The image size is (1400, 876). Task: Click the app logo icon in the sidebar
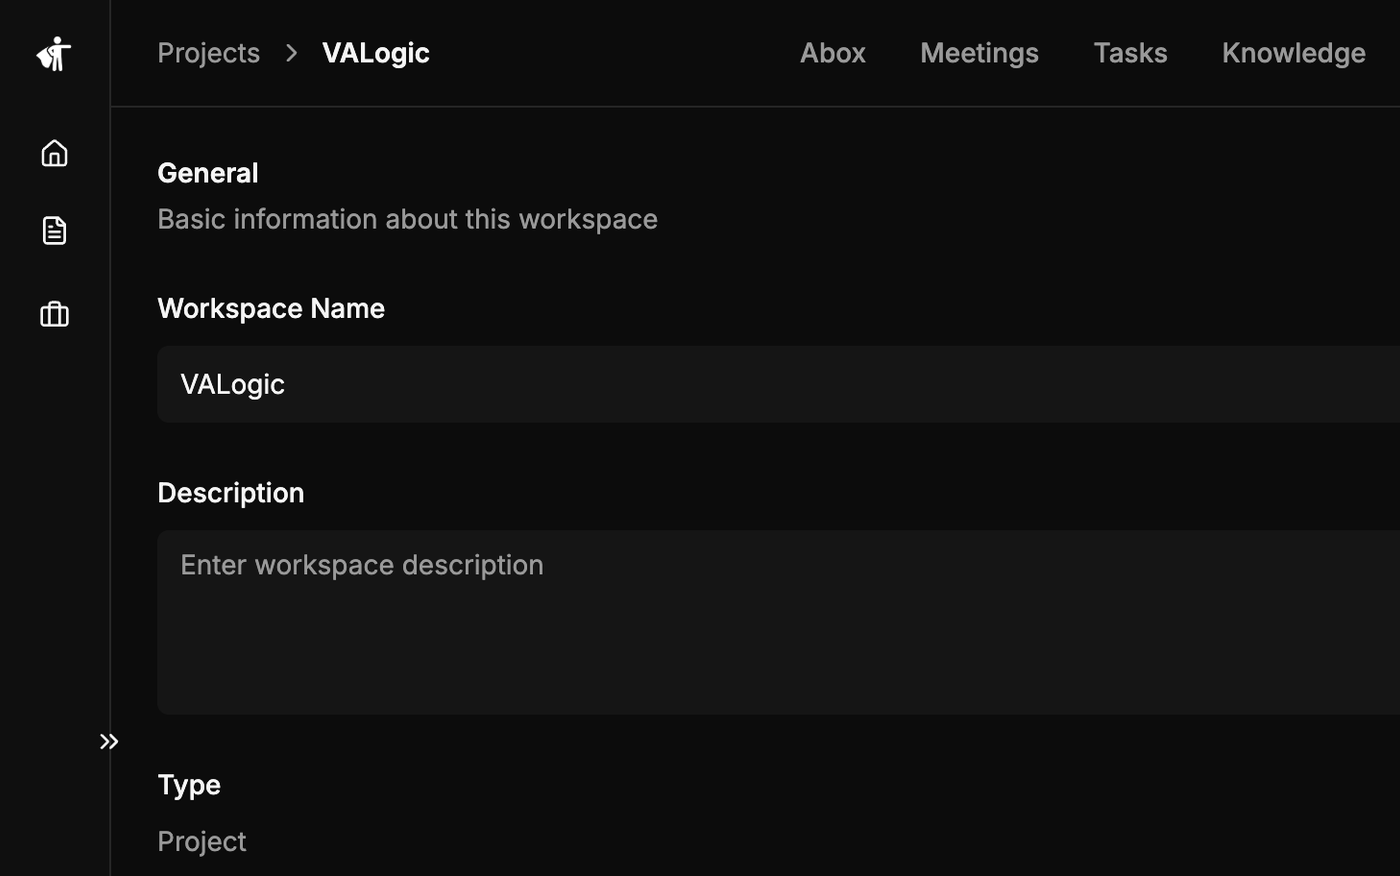(x=54, y=54)
